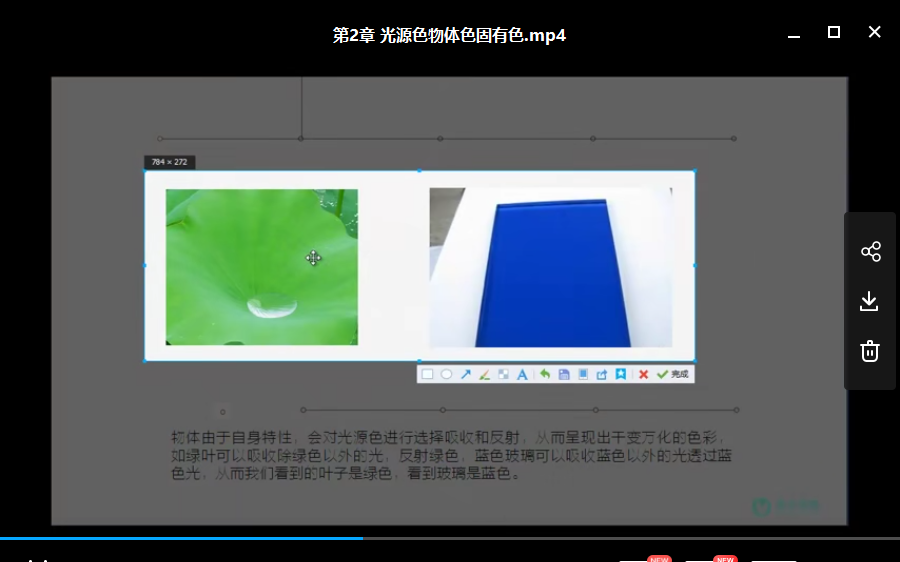Close the video player window
900x562 pixels.
point(874,32)
